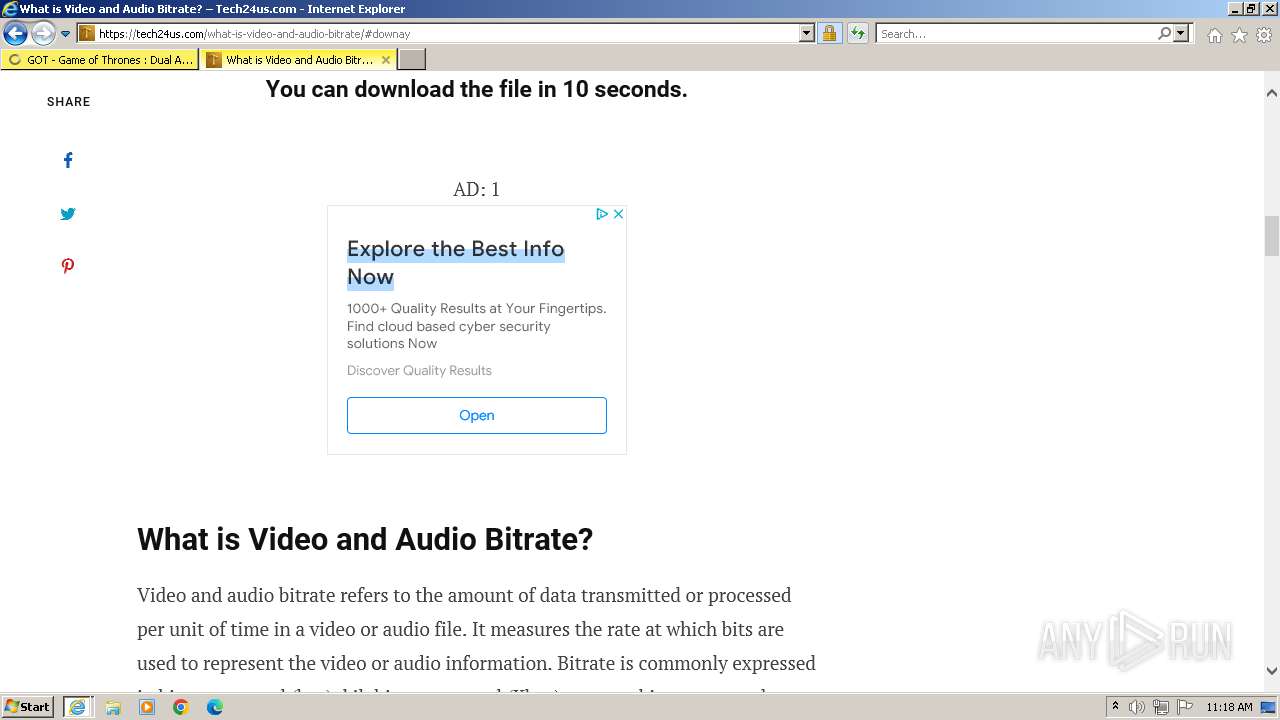Launch Edge from the taskbar
The width and height of the screenshot is (1280, 720).
[x=215, y=707]
